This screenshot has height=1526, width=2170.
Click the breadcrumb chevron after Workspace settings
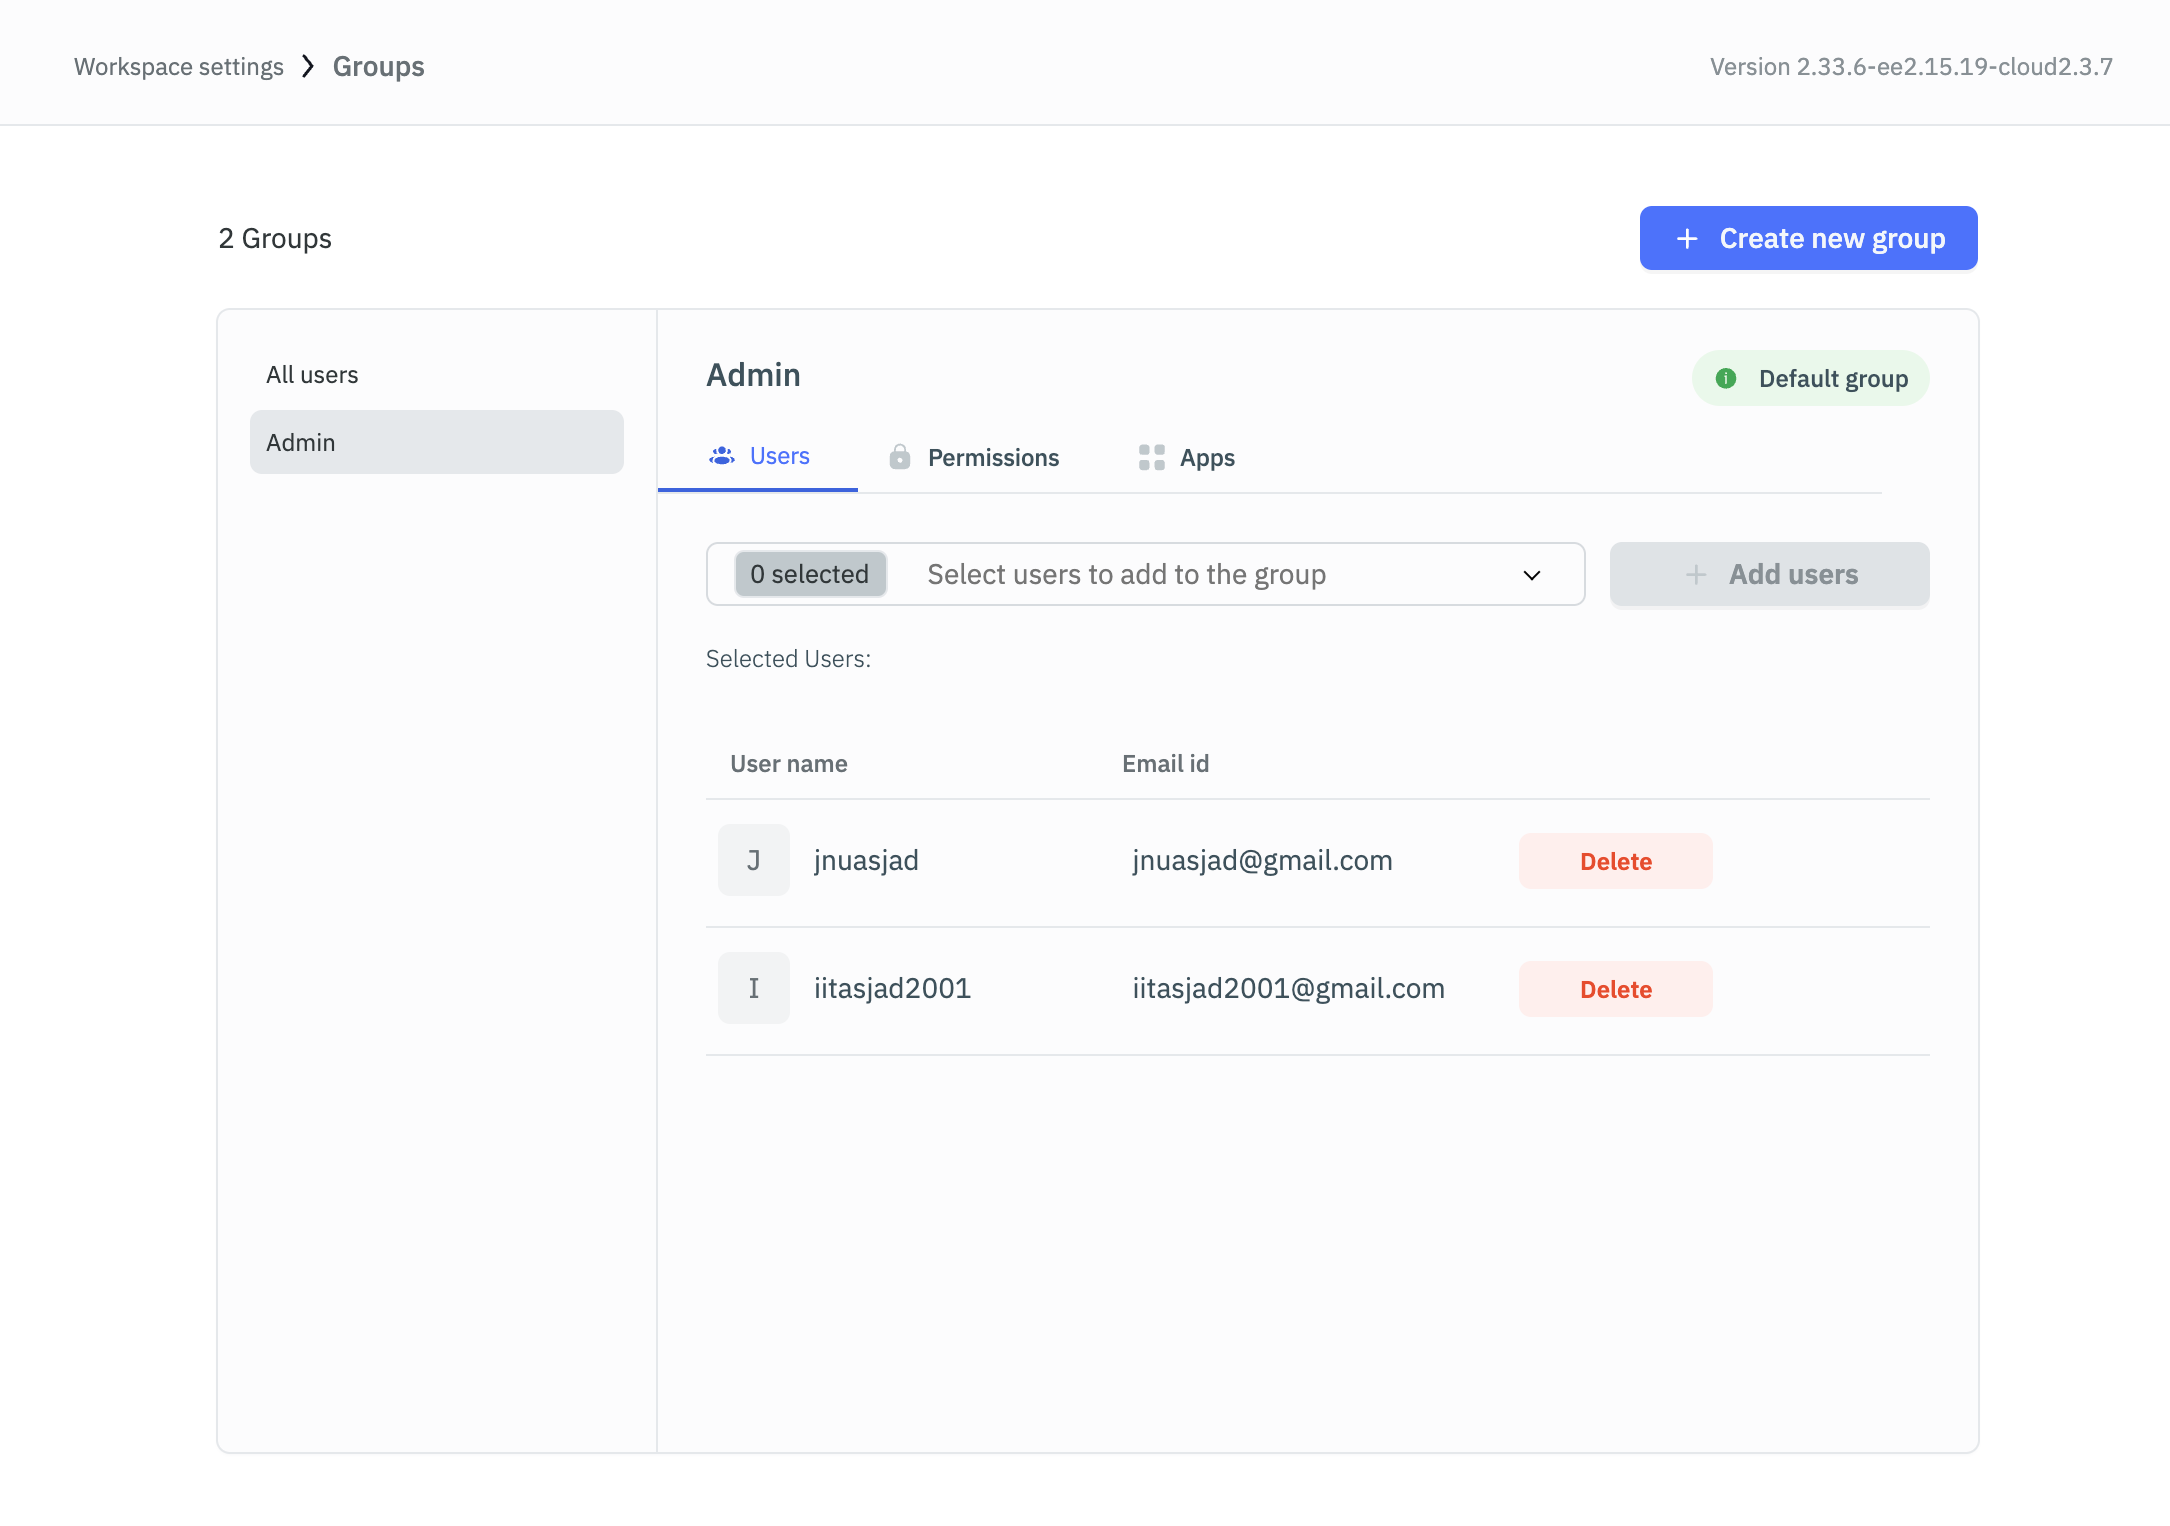308,66
